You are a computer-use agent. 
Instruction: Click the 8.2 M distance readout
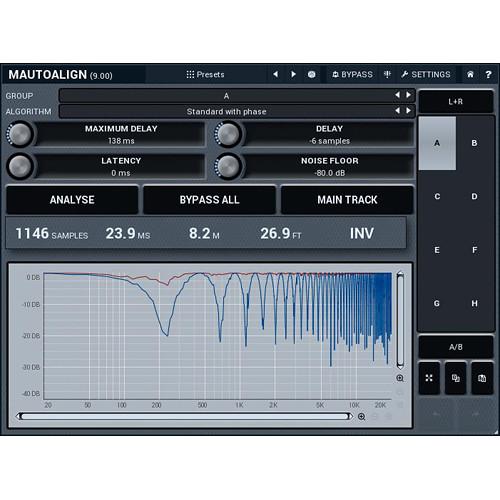[x=204, y=233]
